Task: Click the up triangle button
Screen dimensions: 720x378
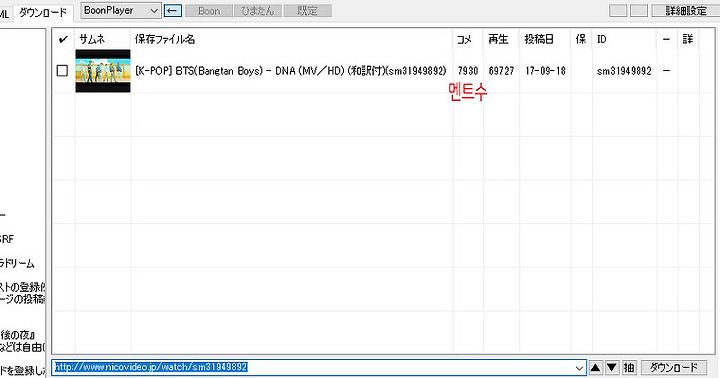Action: (596, 368)
